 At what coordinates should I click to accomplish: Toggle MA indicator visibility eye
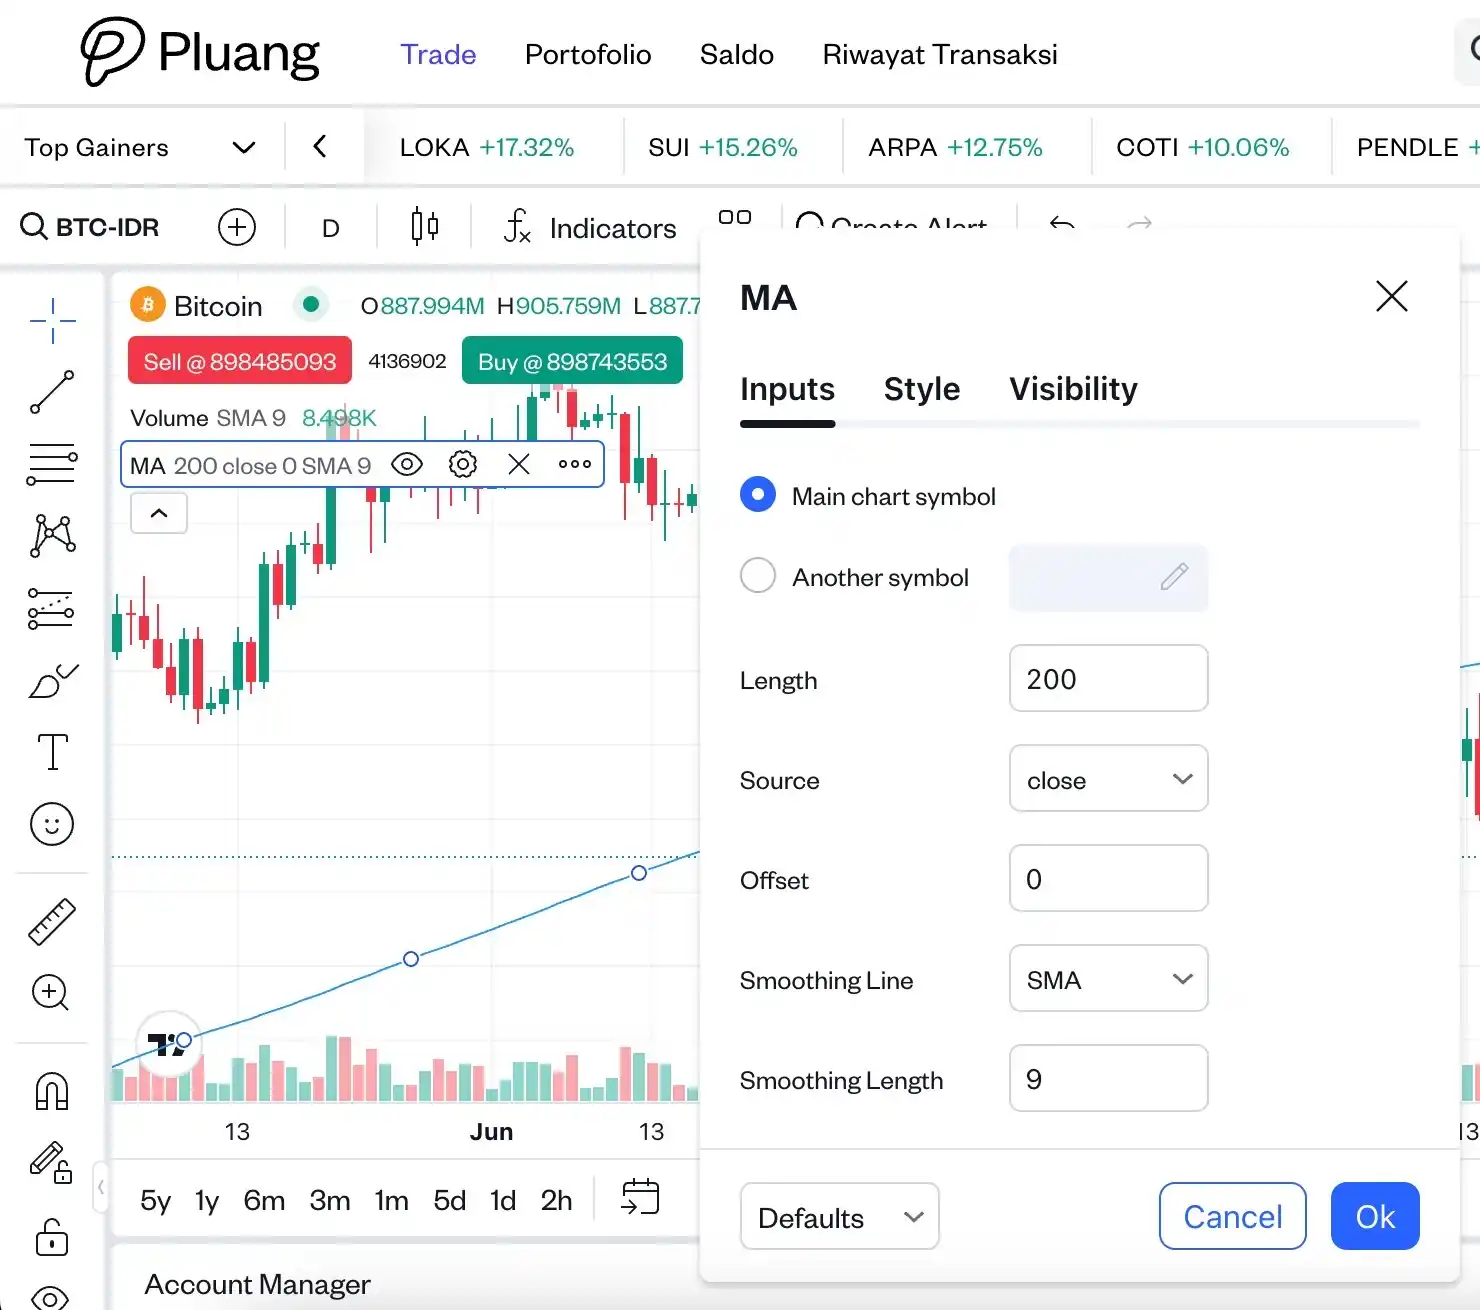[x=407, y=464]
